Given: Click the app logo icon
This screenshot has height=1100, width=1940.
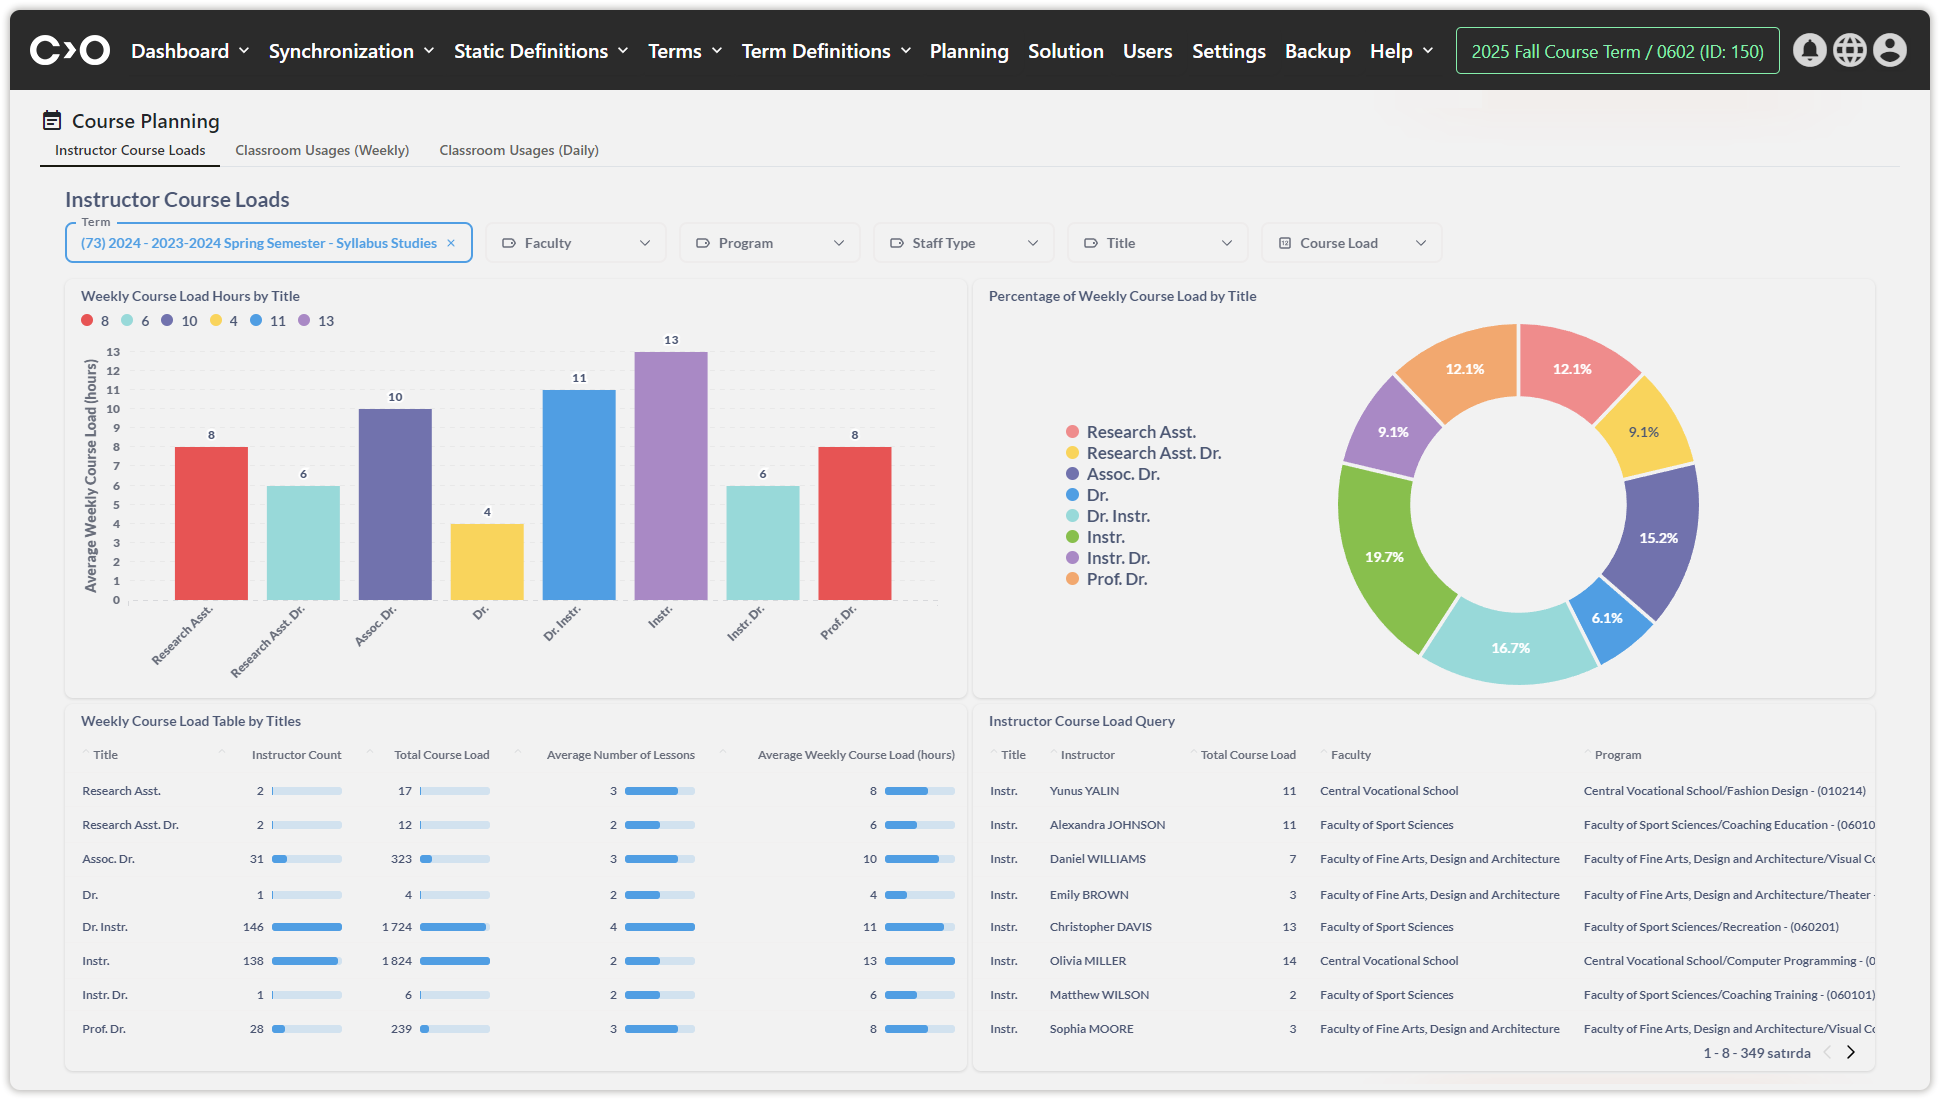Looking at the screenshot, I should pyautogui.click(x=69, y=50).
